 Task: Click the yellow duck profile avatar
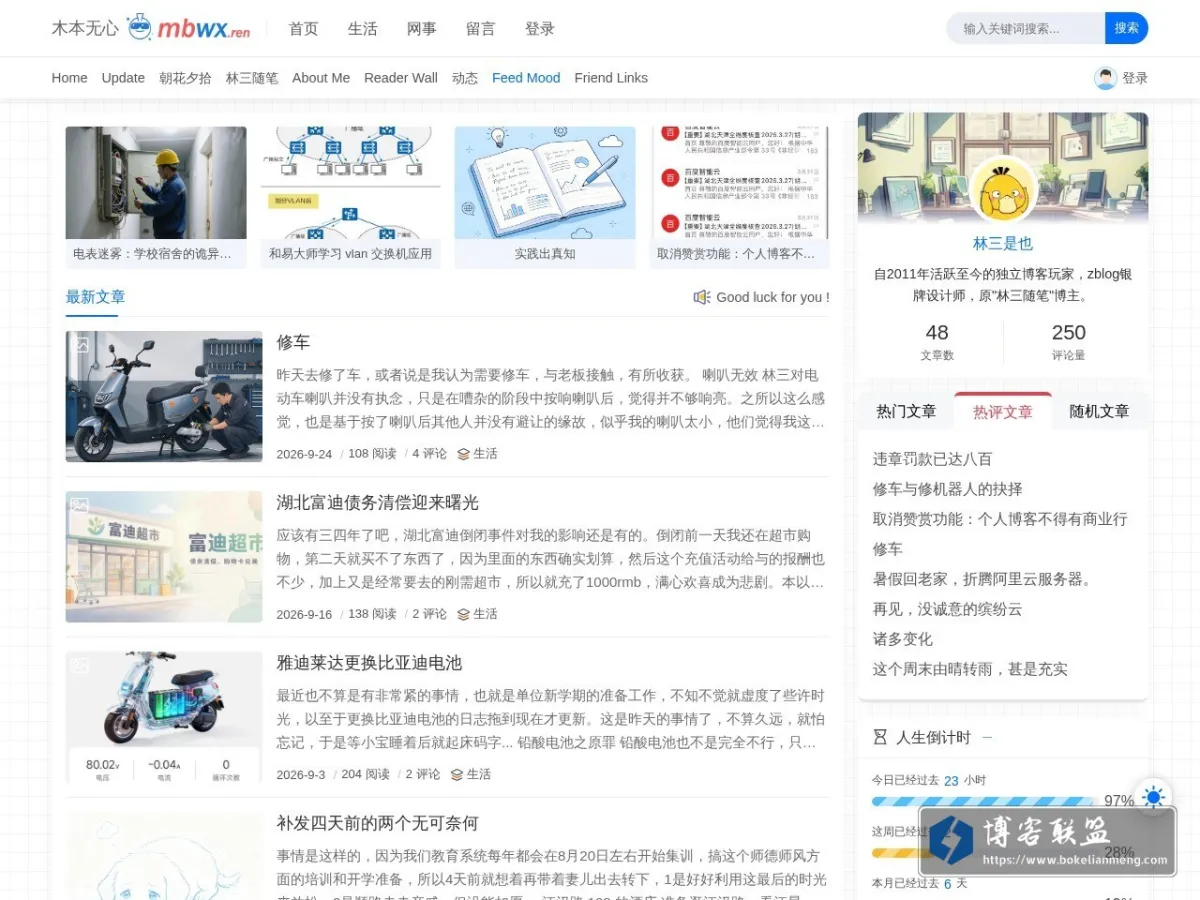click(1003, 190)
